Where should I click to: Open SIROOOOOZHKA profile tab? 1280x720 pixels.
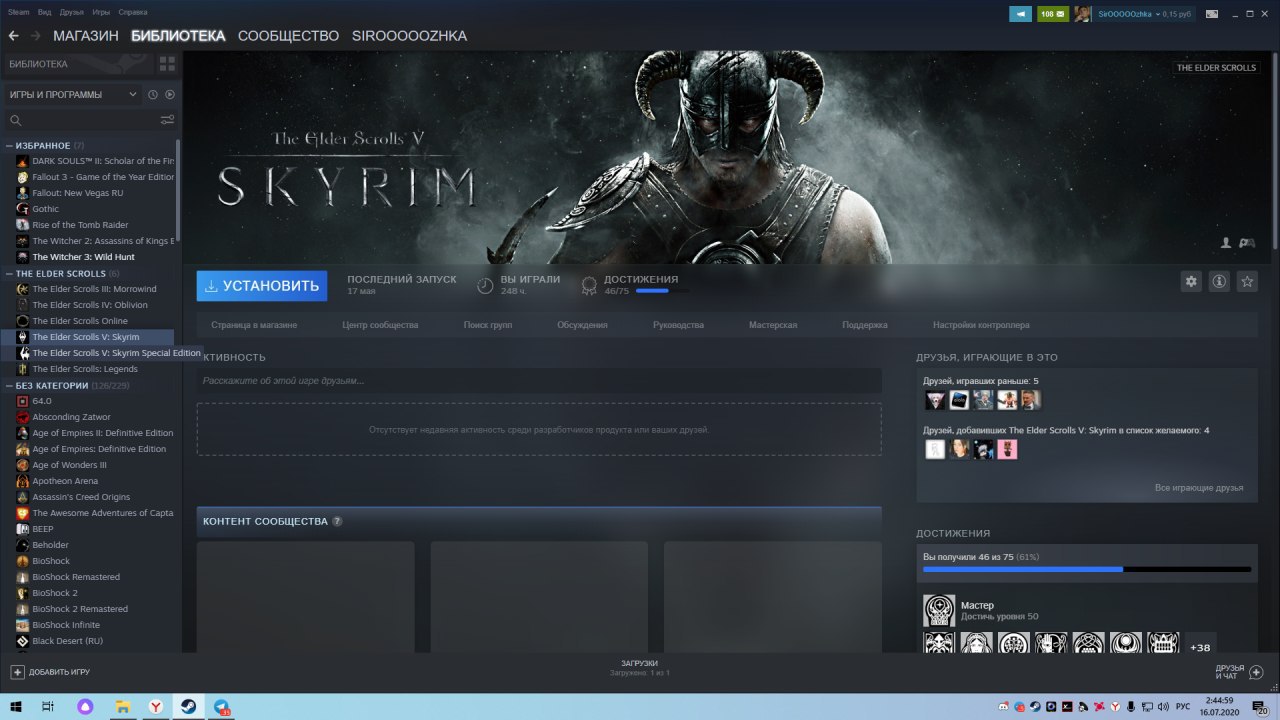[x=409, y=36]
